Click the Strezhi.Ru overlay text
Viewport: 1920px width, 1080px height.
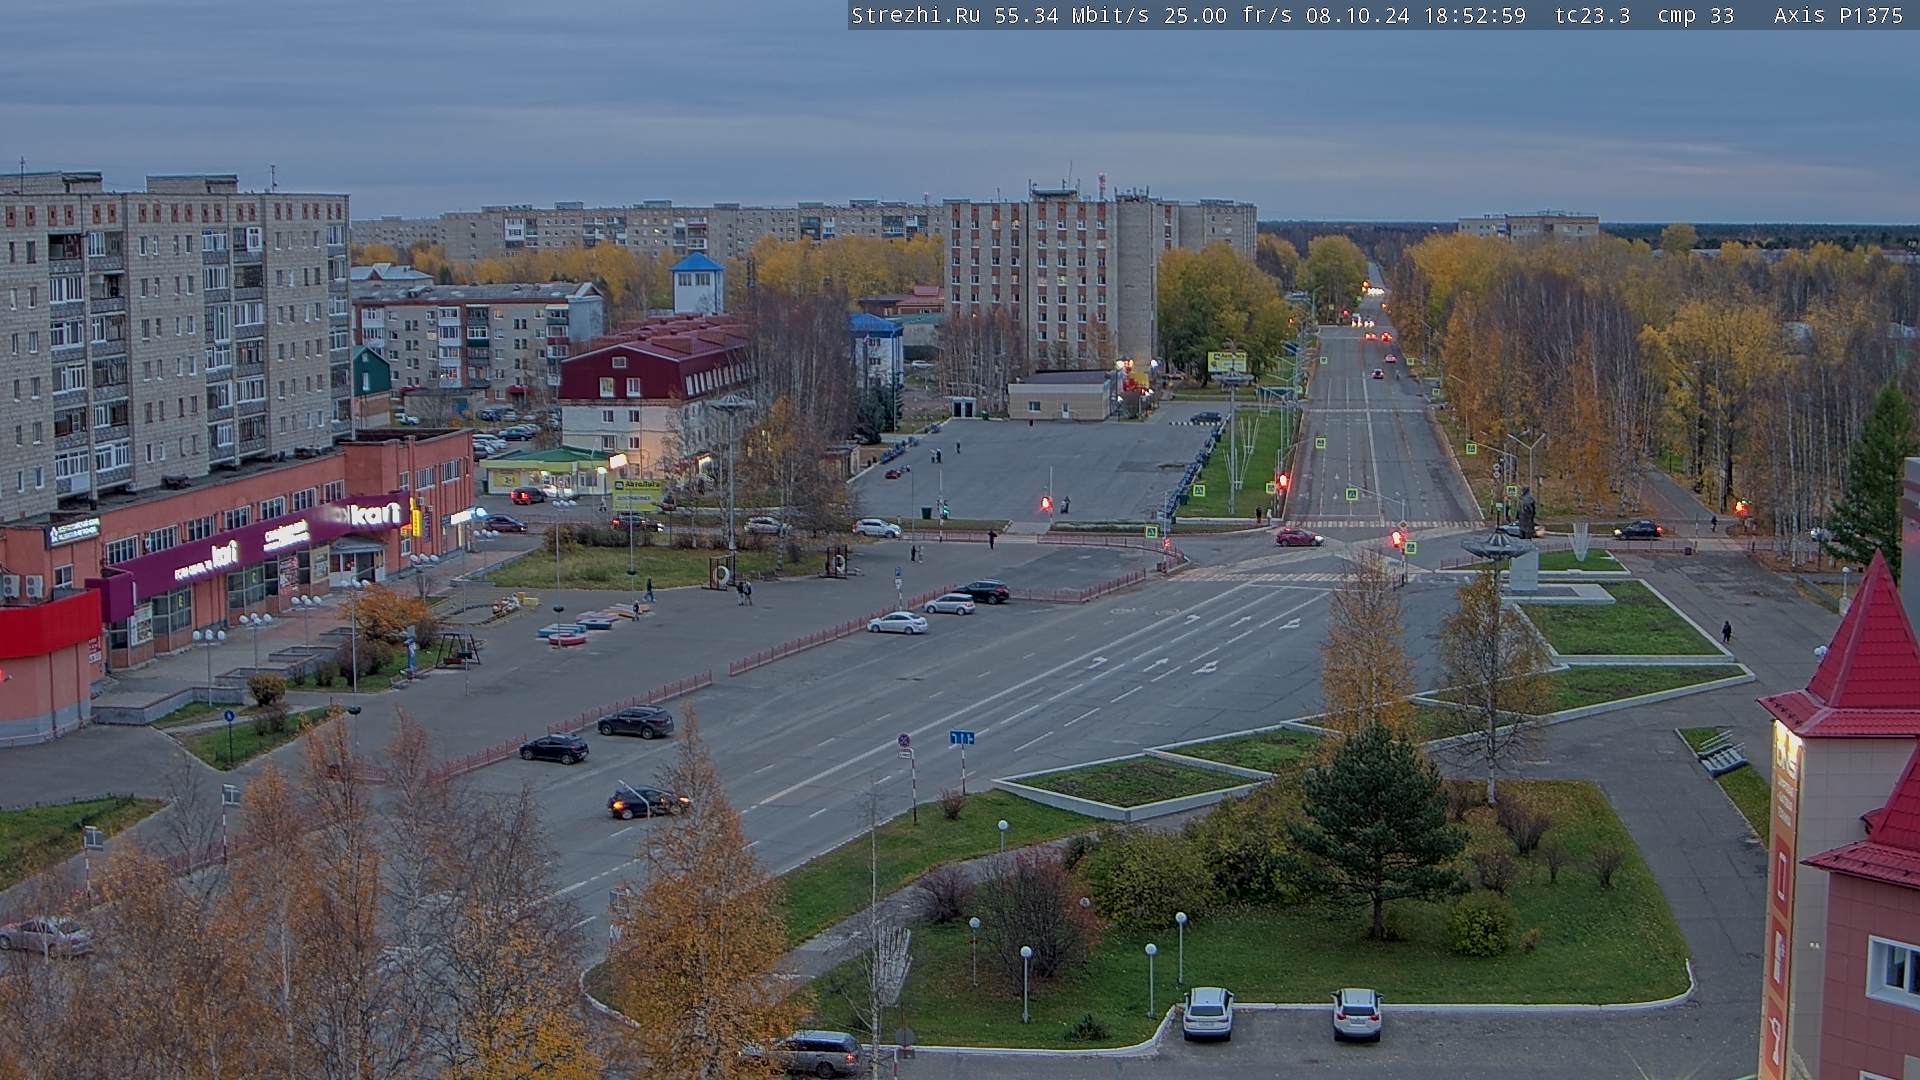[x=915, y=15]
